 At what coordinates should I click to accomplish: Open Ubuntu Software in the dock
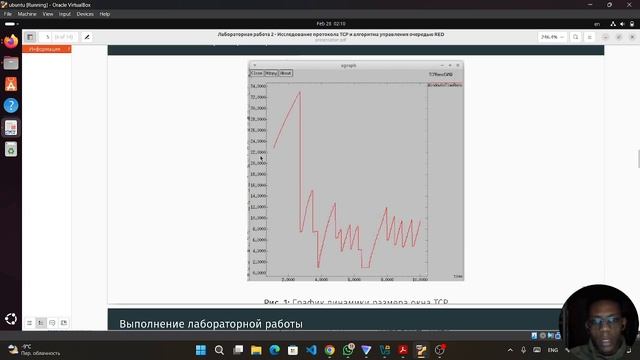point(11,84)
